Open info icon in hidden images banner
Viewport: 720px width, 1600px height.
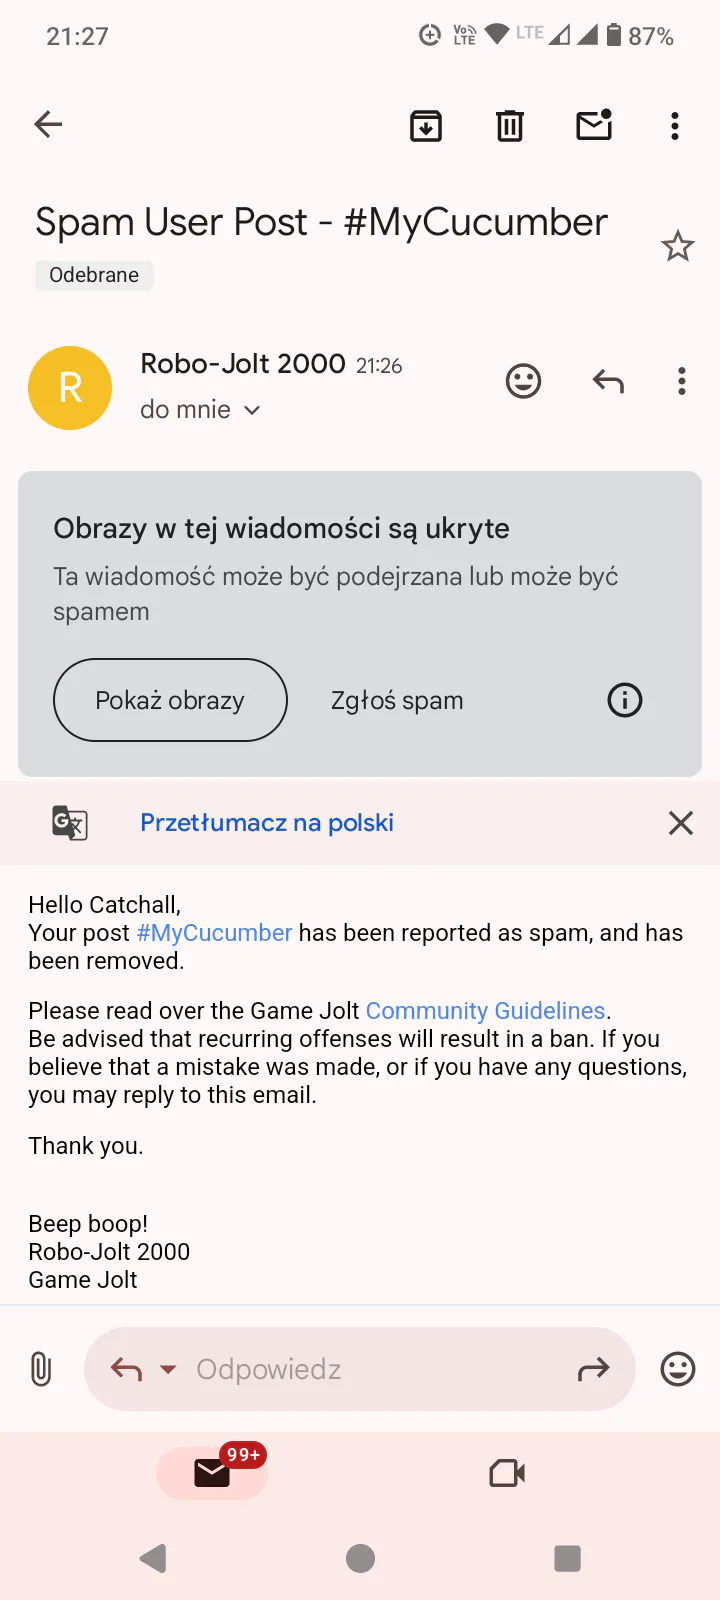point(625,700)
